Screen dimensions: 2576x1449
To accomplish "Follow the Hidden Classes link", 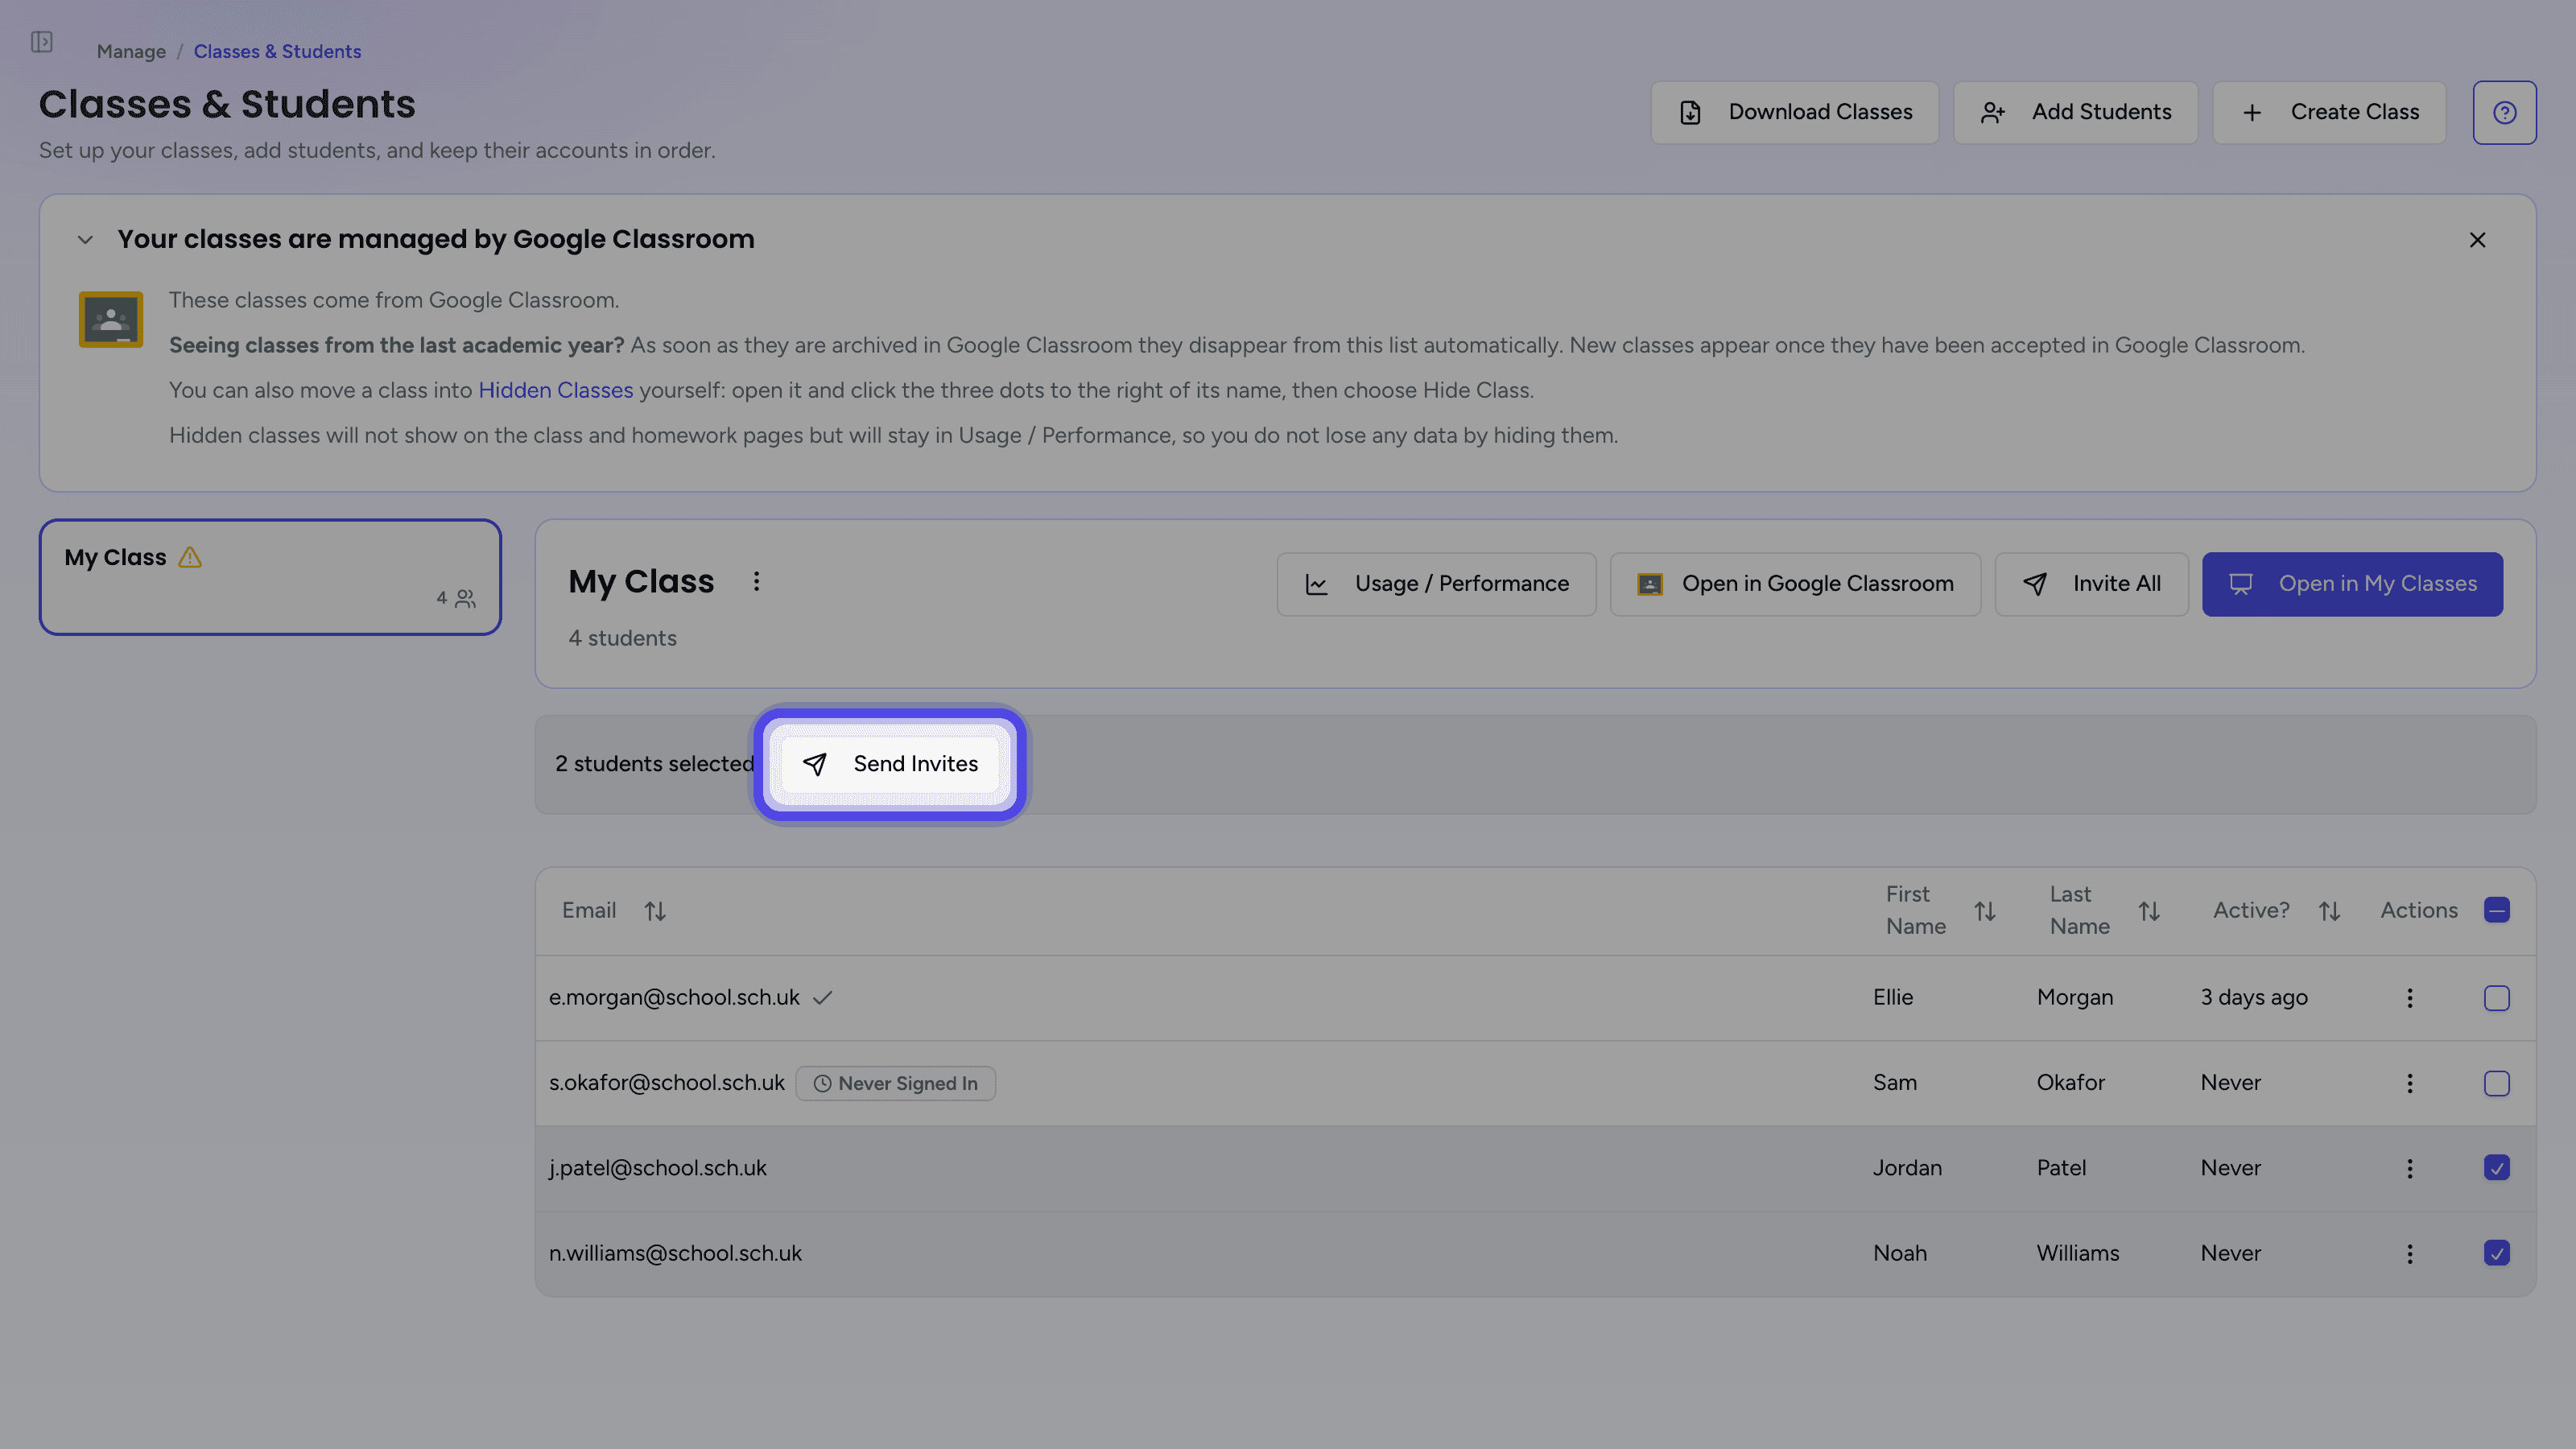I will click(x=555, y=390).
